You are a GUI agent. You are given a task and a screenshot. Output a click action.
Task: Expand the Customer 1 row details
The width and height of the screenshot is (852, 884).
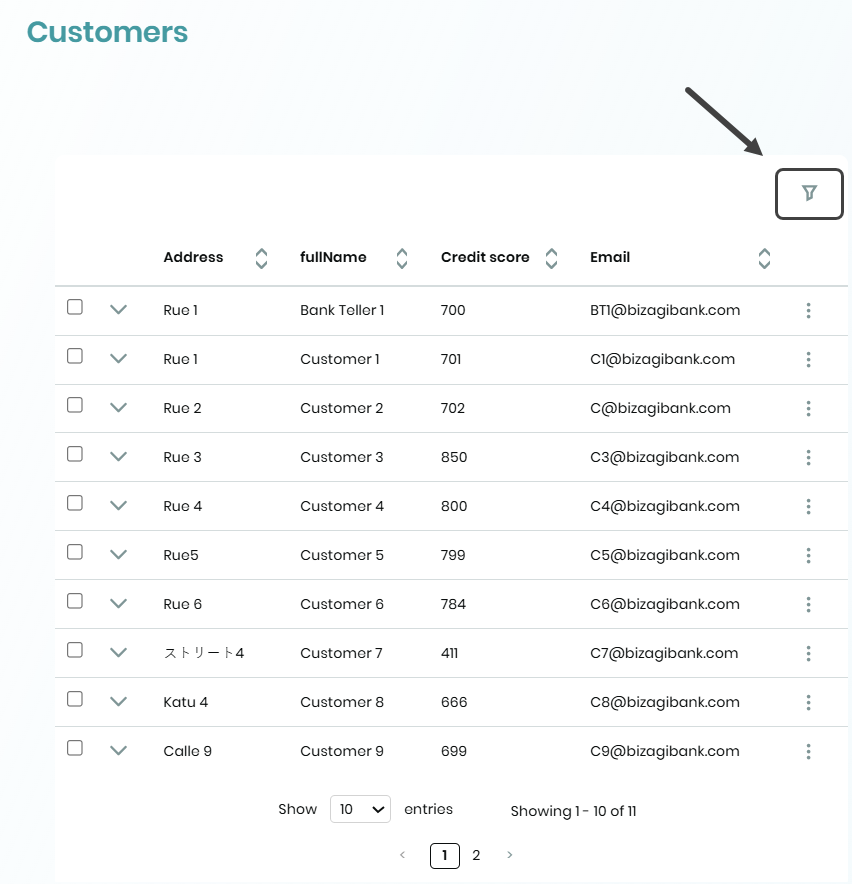point(118,359)
